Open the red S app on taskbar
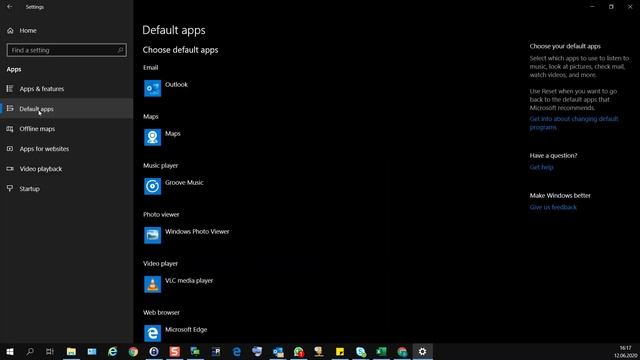640x360 pixels. (175, 351)
